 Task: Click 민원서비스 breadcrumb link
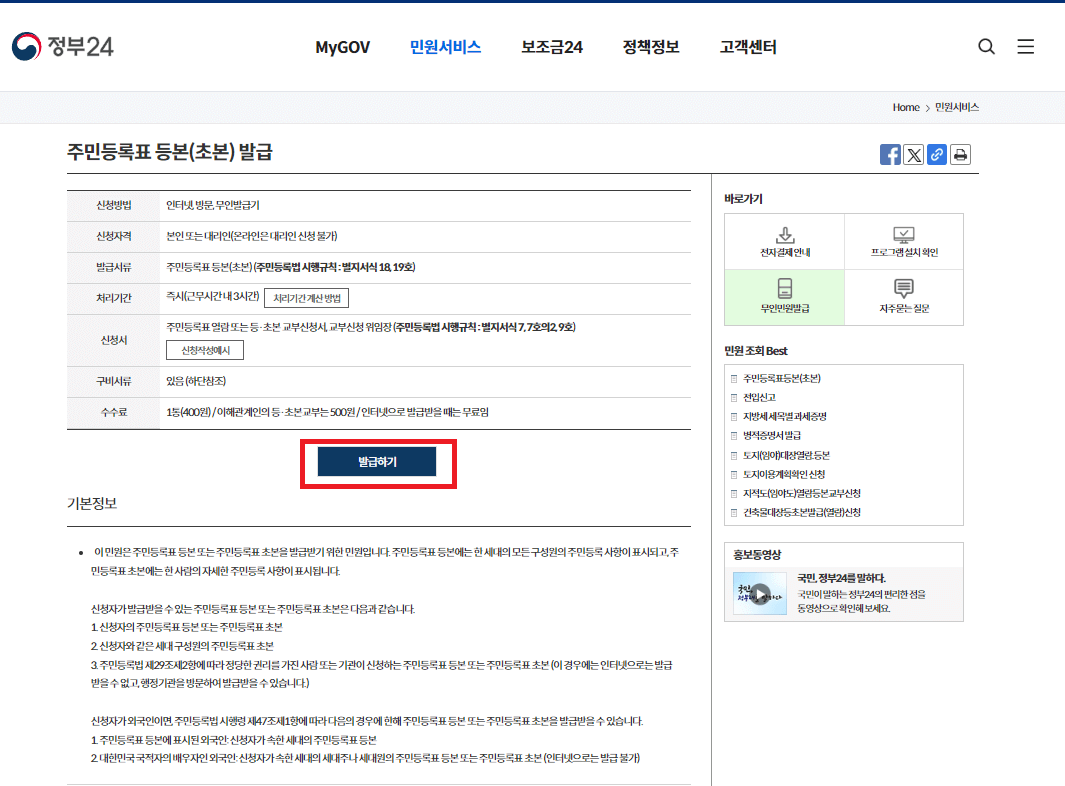point(956,107)
